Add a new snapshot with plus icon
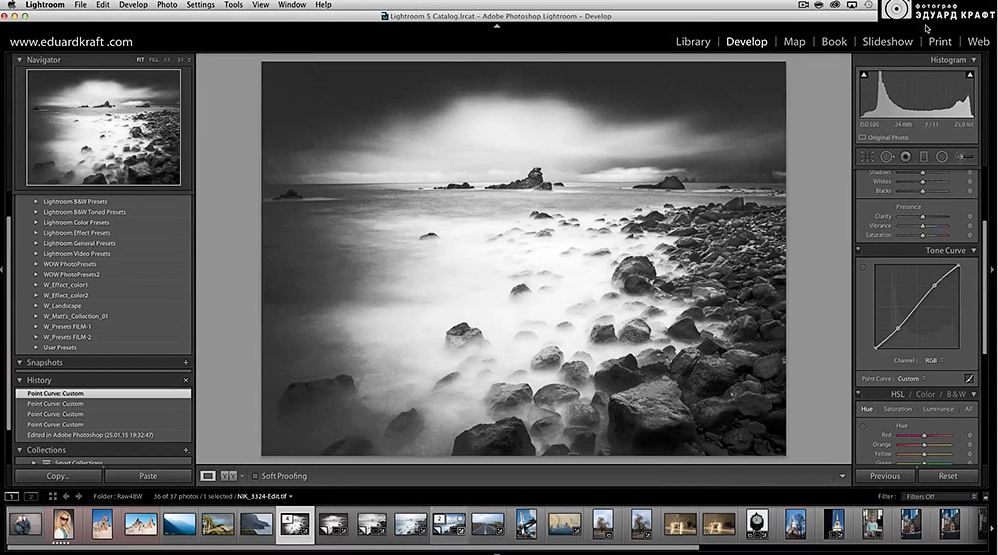 click(x=186, y=362)
